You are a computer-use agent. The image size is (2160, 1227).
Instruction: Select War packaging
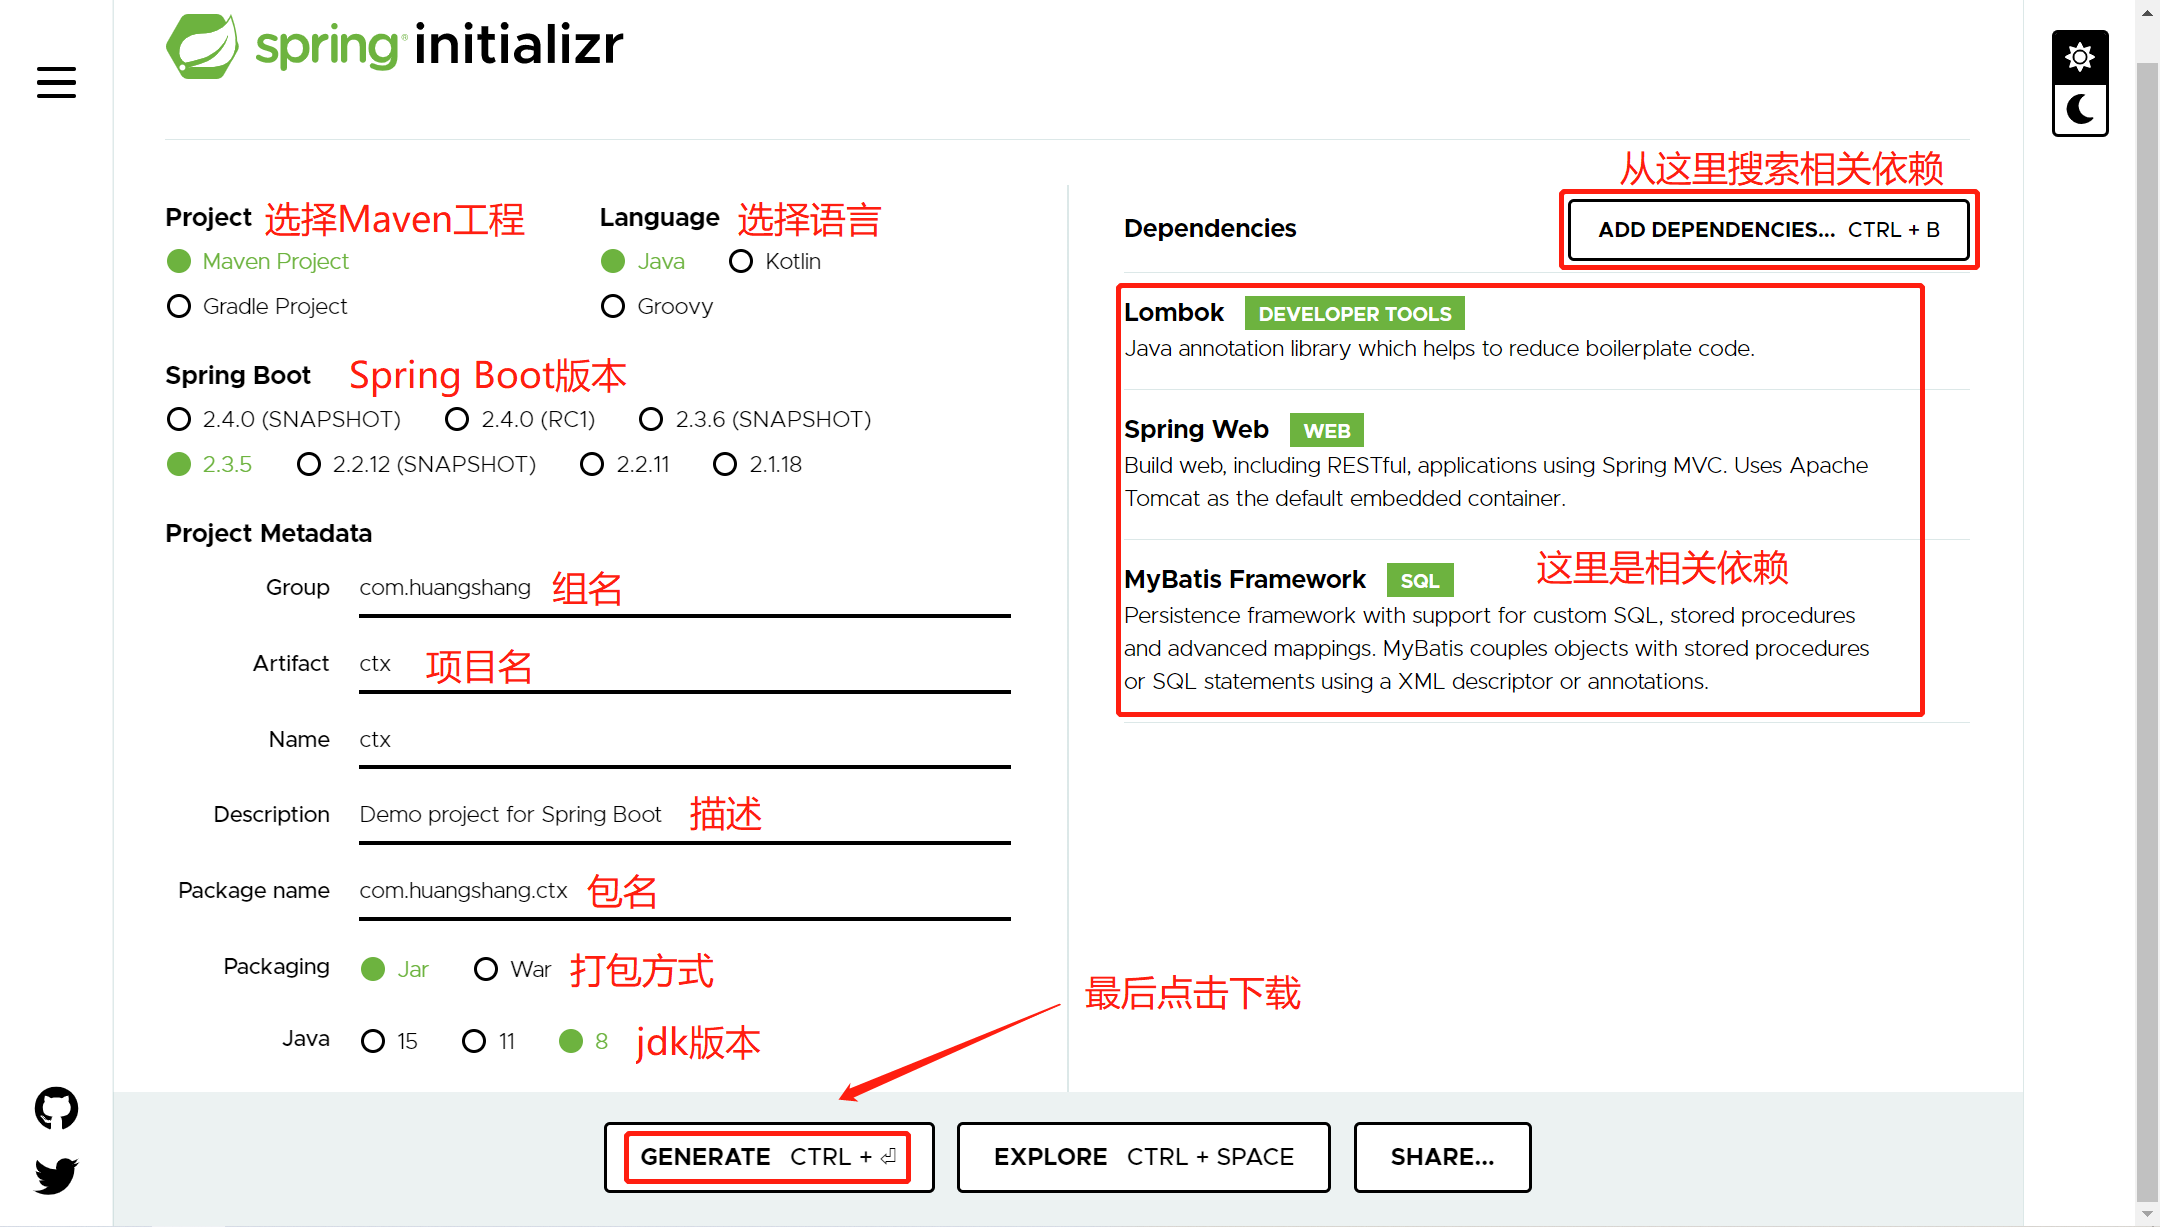point(486,968)
